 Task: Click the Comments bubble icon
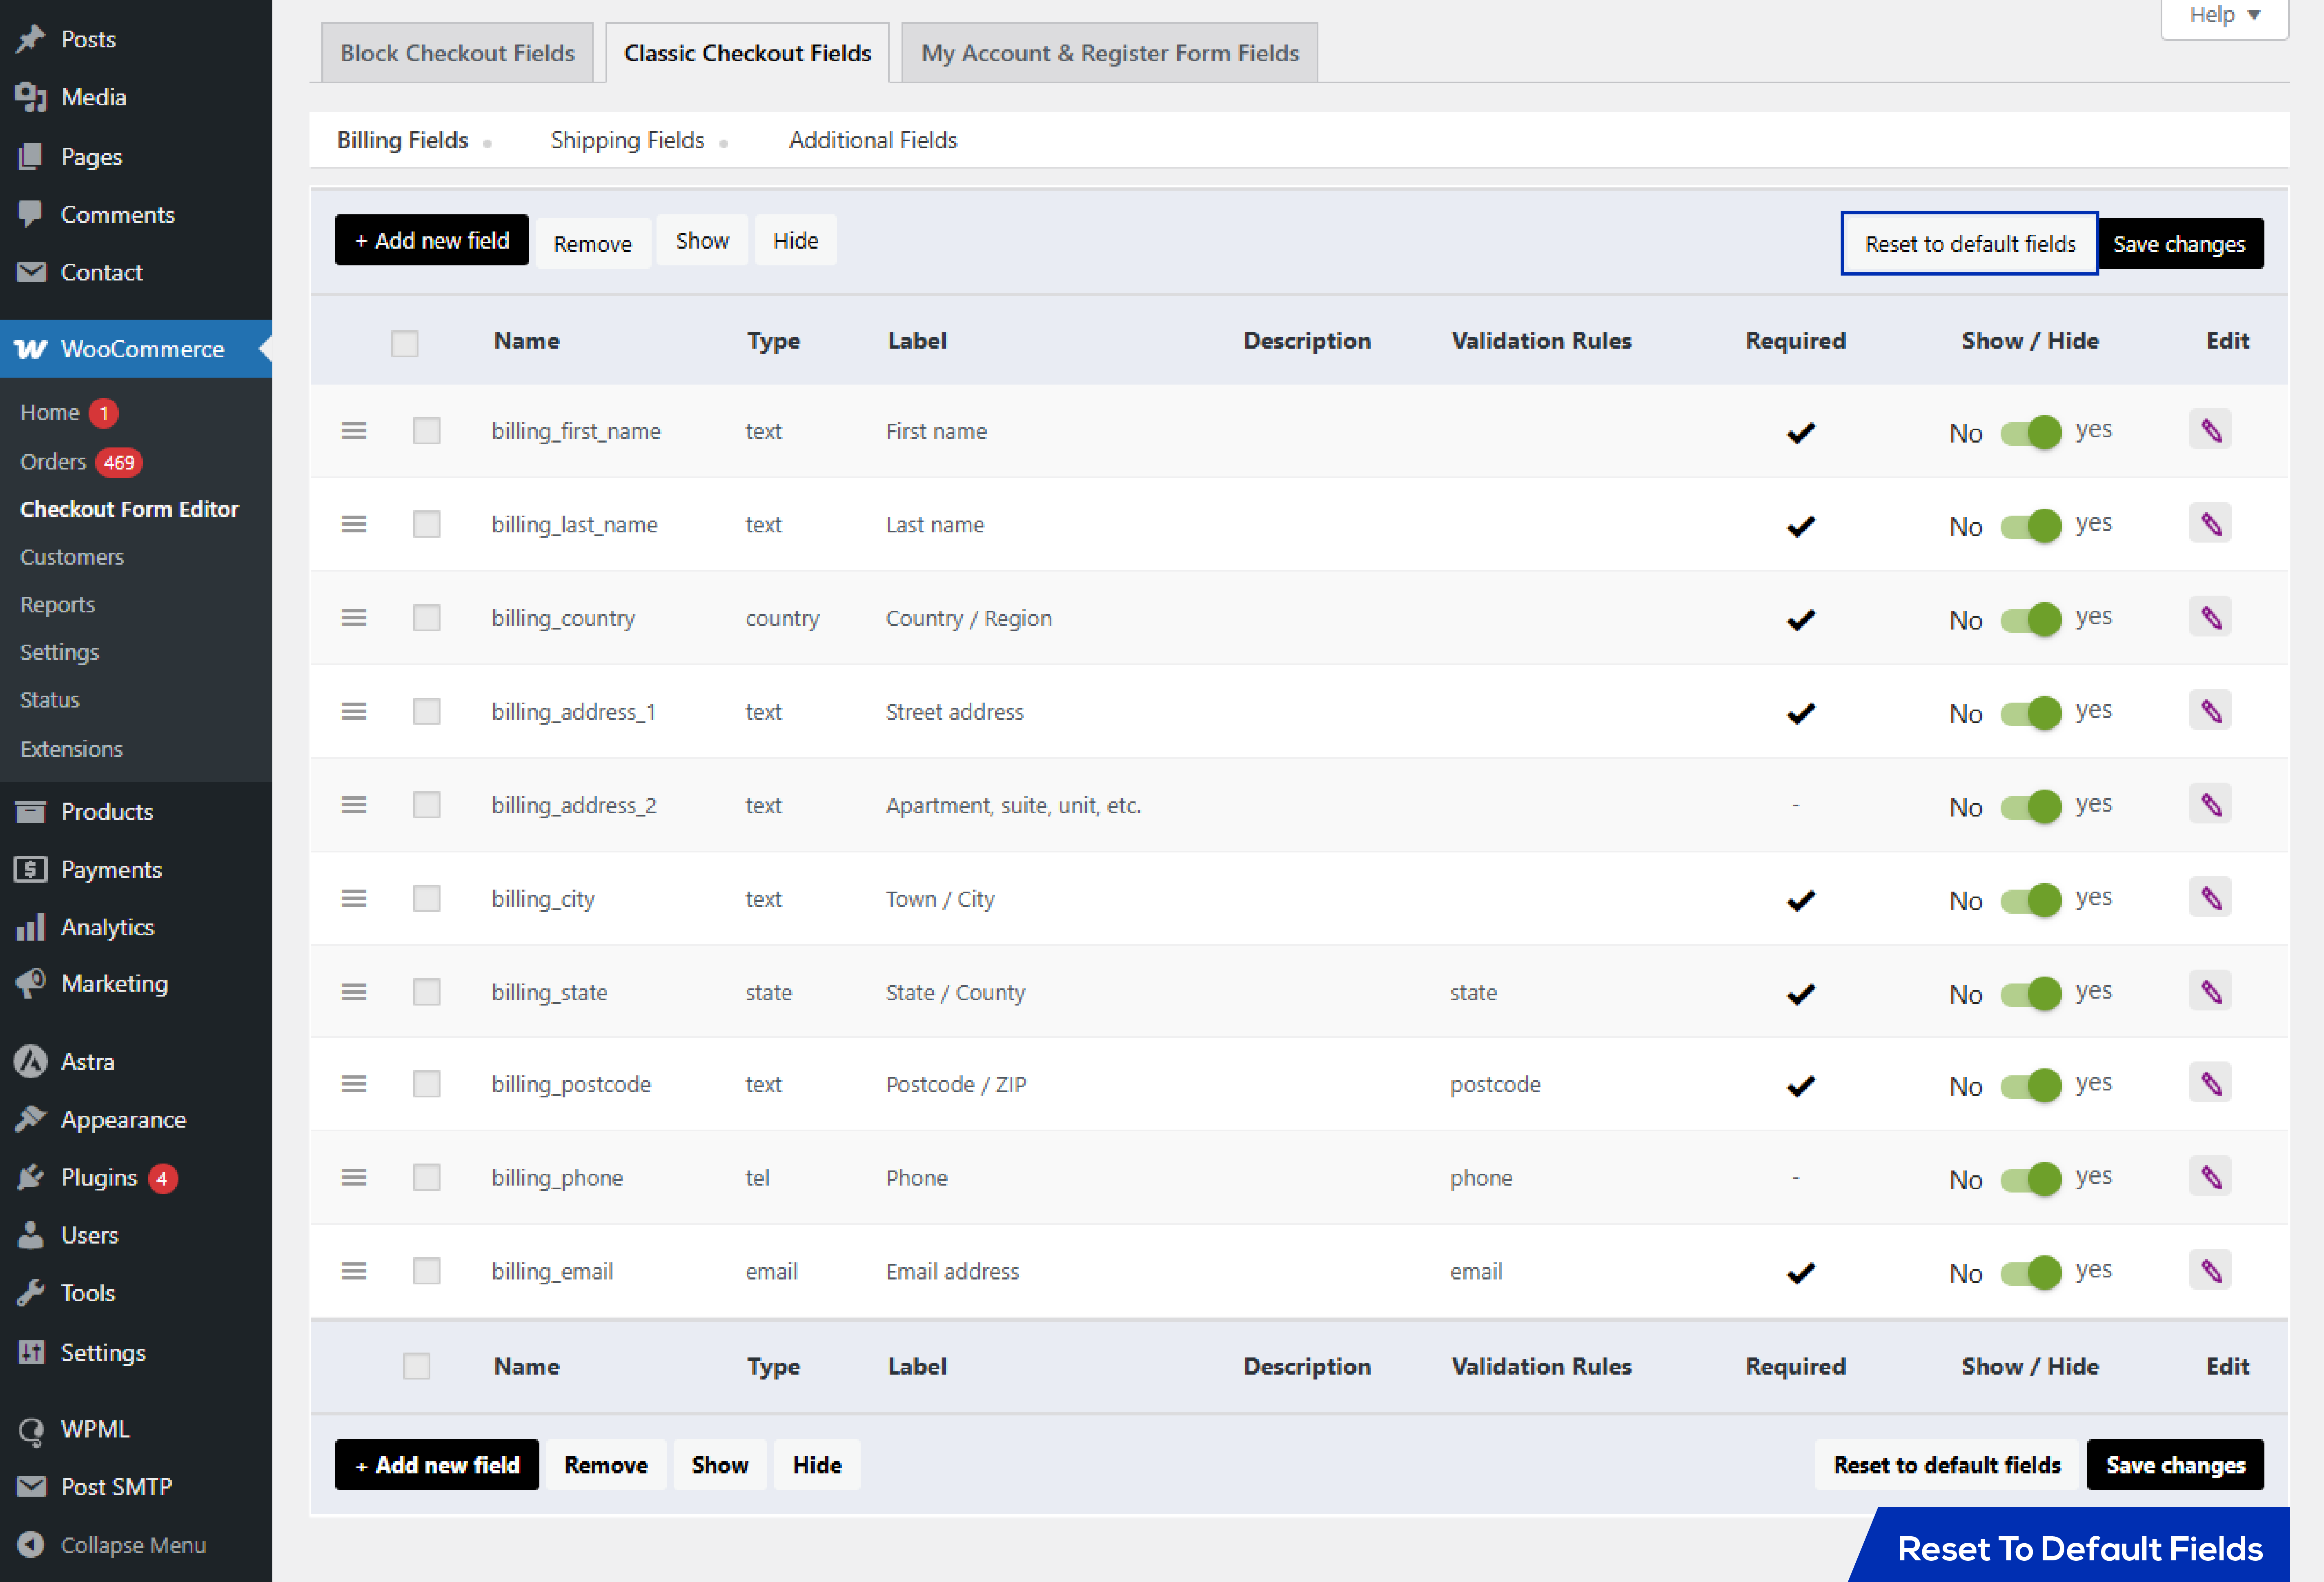tap(31, 214)
